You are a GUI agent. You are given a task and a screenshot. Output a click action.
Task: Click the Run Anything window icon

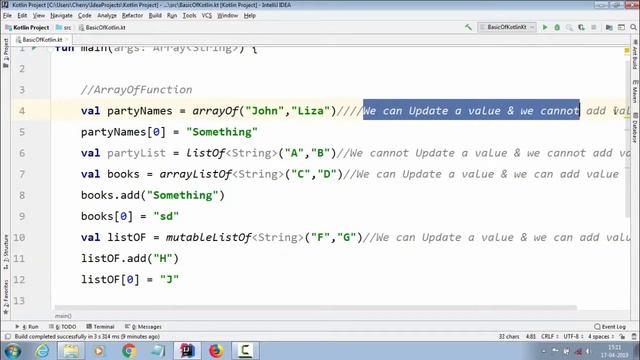(621, 27)
